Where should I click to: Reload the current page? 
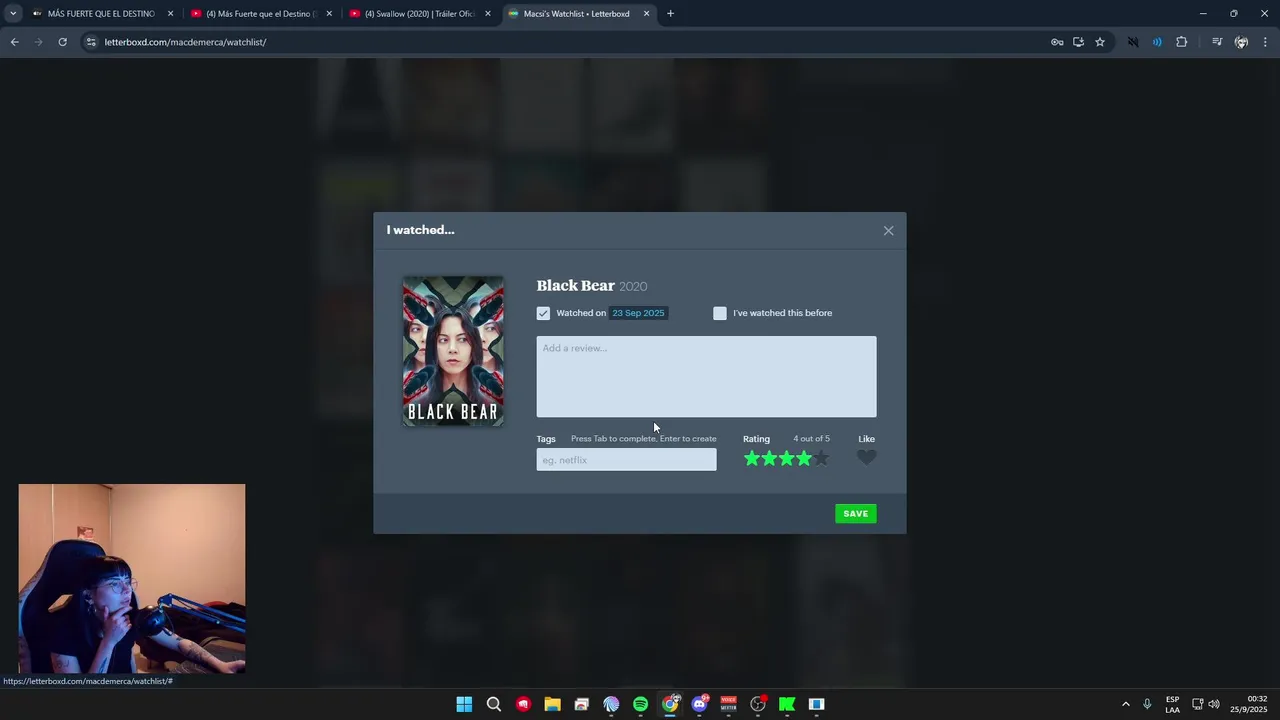62,42
